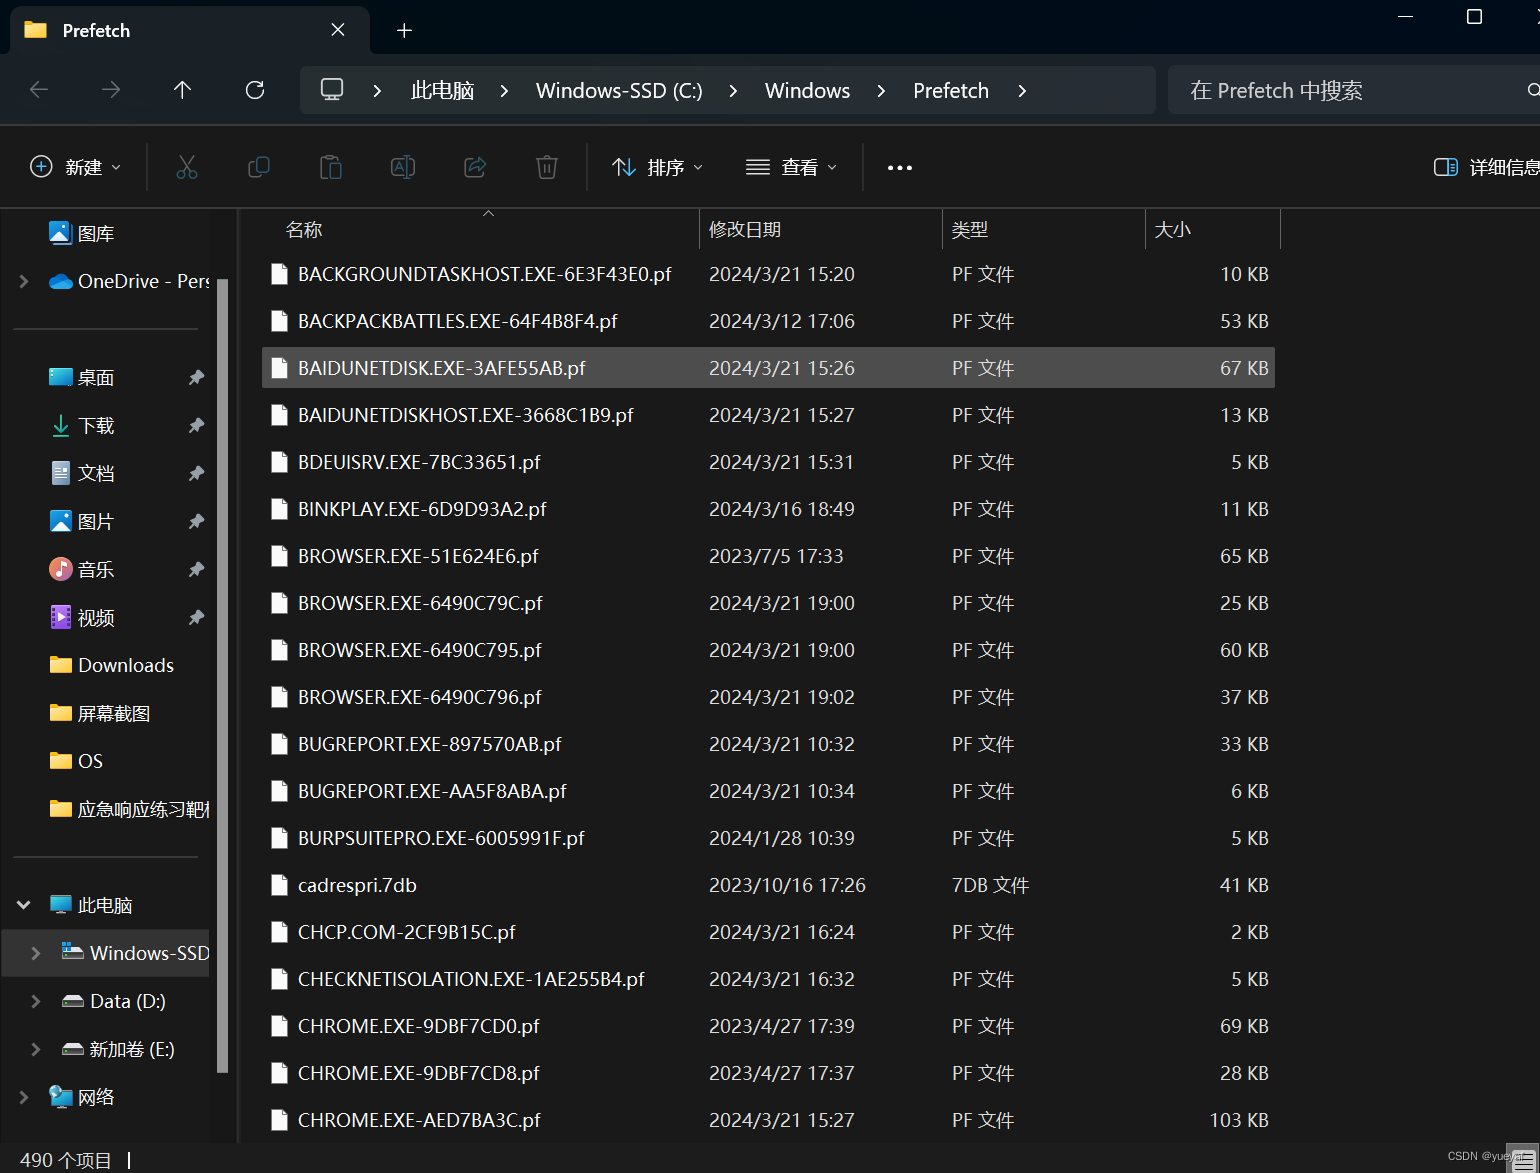Sort by 类型 column header
Viewport: 1540px width, 1173px height.
pyautogui.click(x=1044, y=229)
